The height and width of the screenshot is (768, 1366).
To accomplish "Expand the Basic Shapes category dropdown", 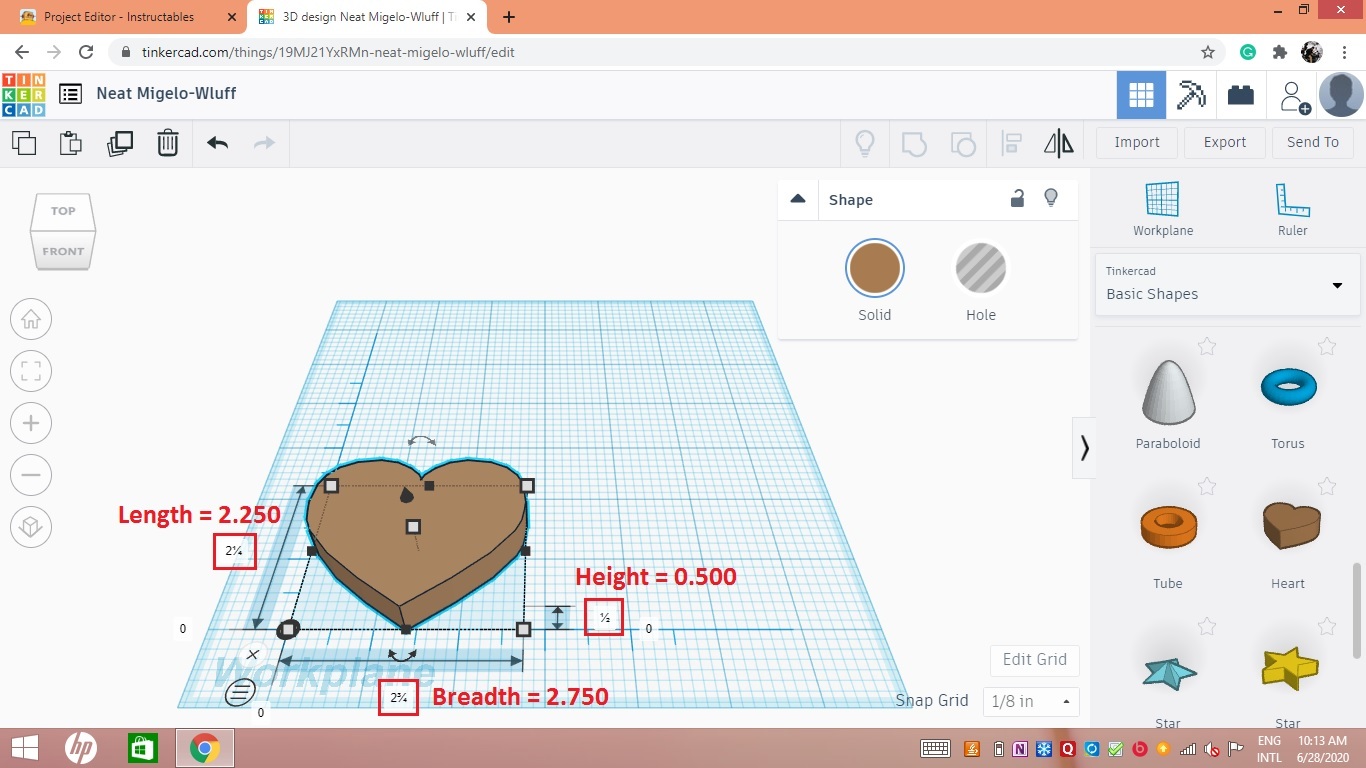I will 1337,285.
